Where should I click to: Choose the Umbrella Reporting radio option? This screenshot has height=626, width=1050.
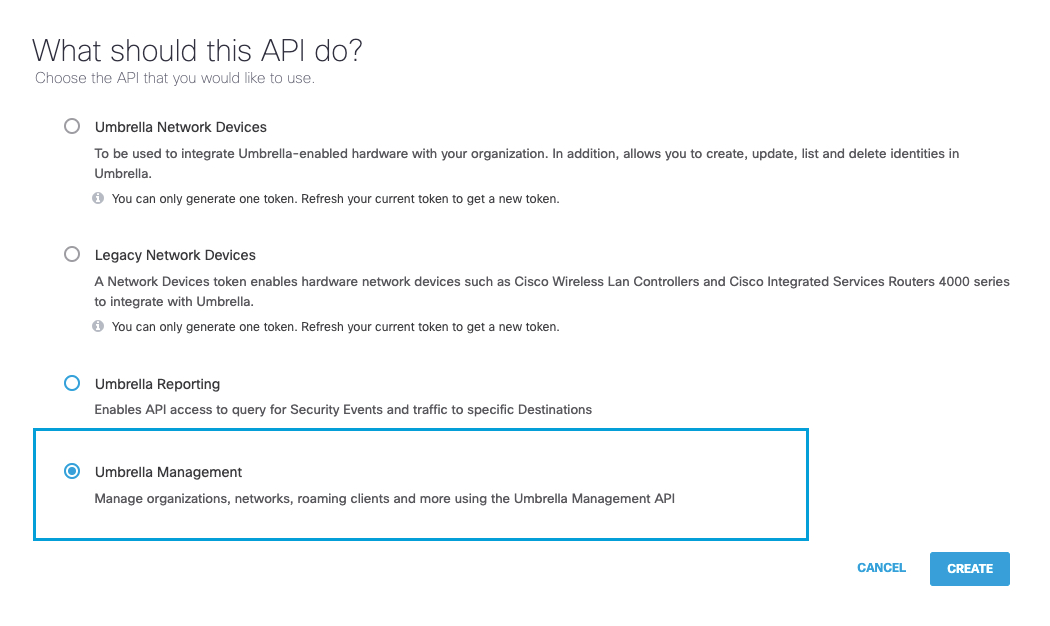click(x=72, y=383)
